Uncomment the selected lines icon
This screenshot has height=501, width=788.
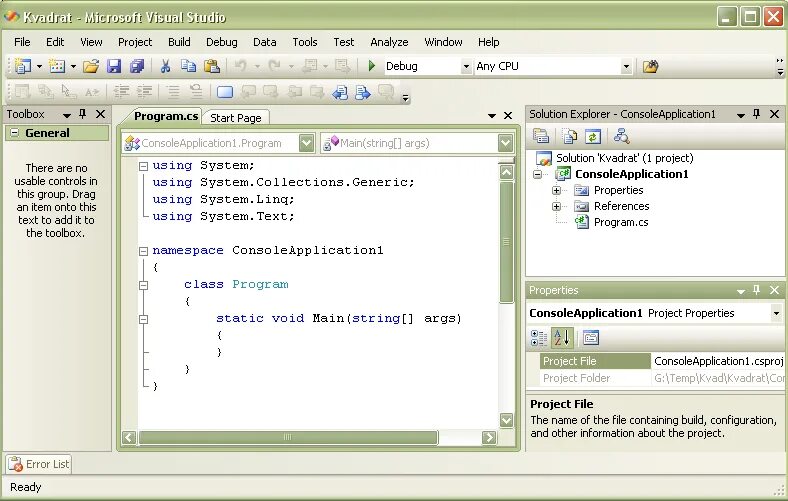click(x=196, y=91)
